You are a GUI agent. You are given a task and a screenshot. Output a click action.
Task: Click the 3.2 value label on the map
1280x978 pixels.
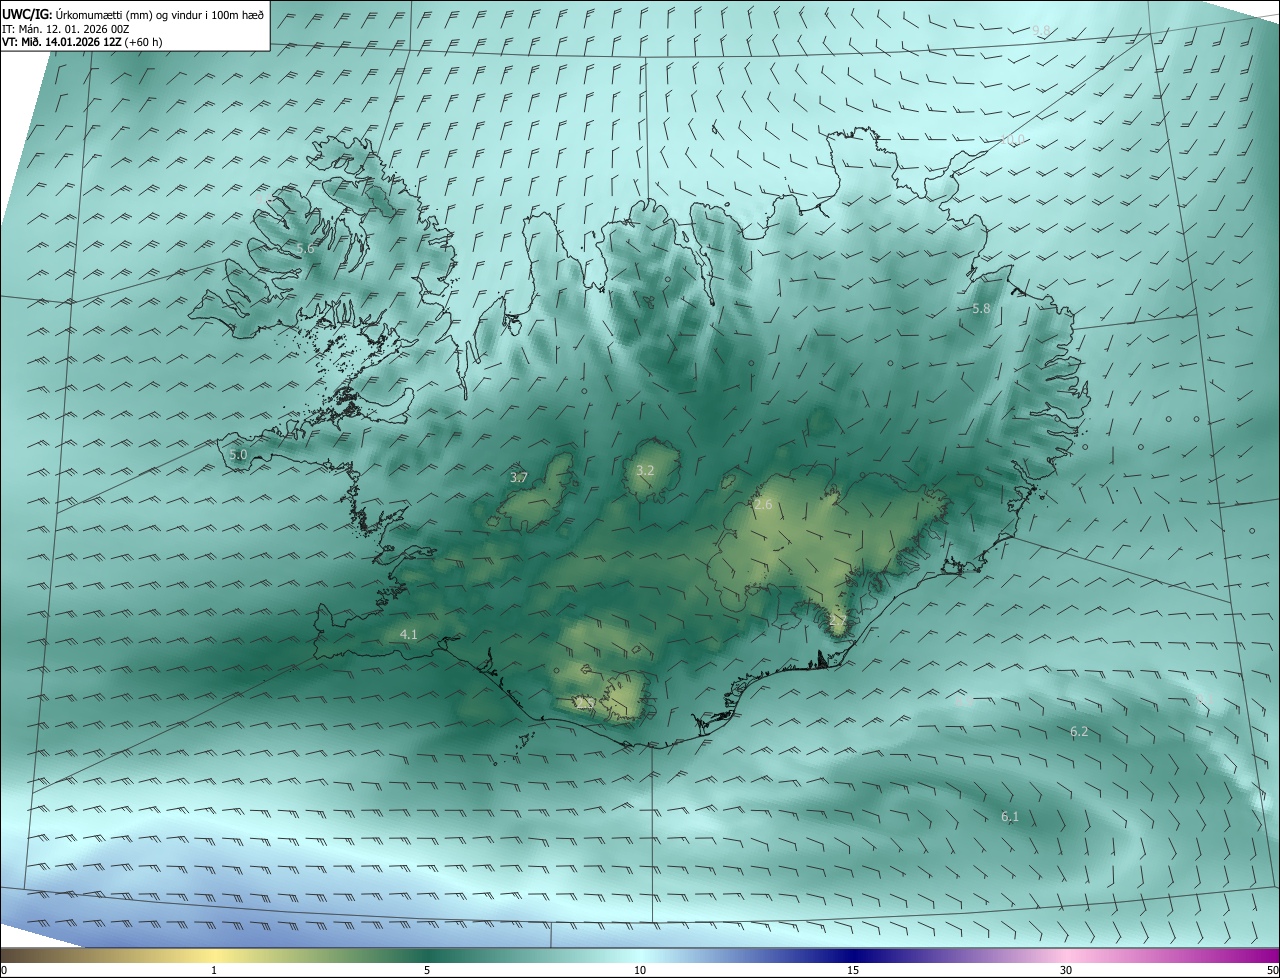[x=645, y=470]
